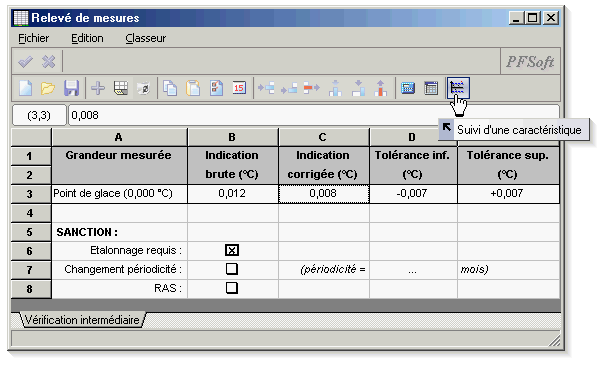The image size is (600, 368).
Task: Click the insert row above icon
Action: (335, 88)
